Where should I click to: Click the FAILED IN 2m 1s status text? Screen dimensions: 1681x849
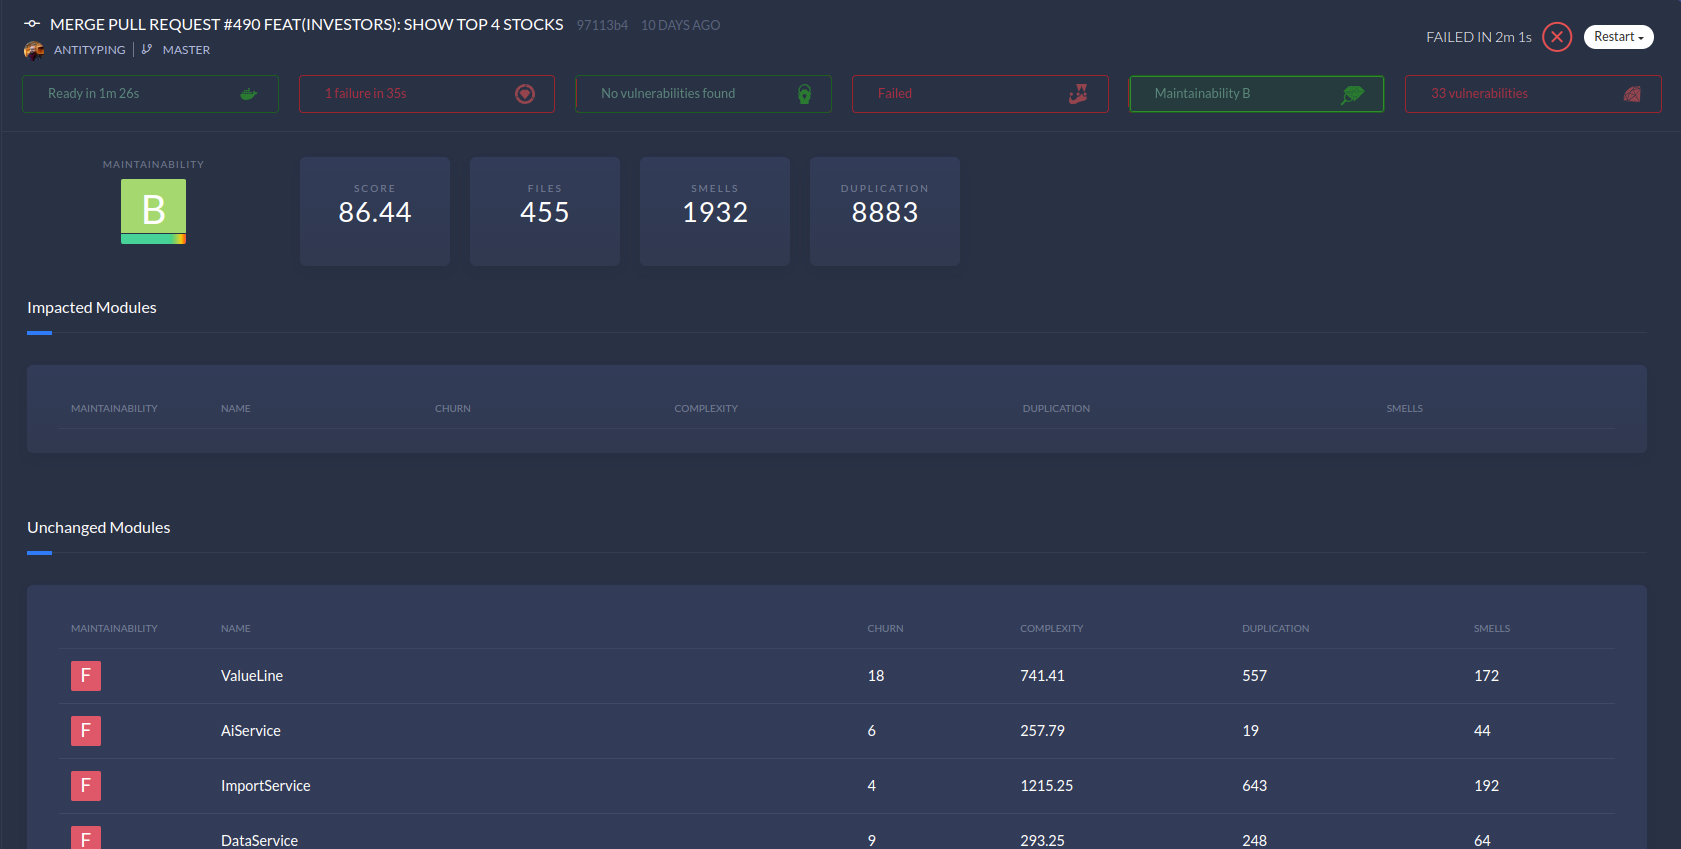pos(1479,37)
